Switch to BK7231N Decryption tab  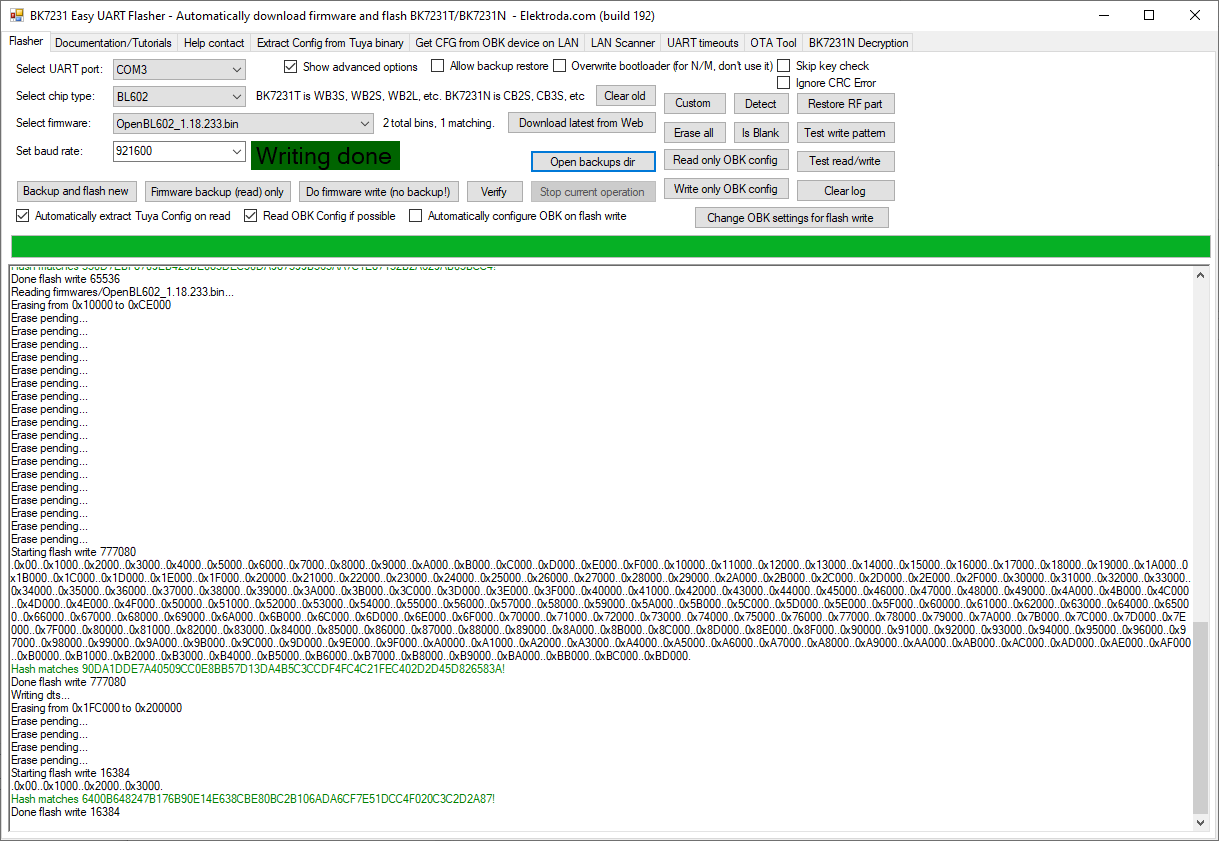pos(858,43)
